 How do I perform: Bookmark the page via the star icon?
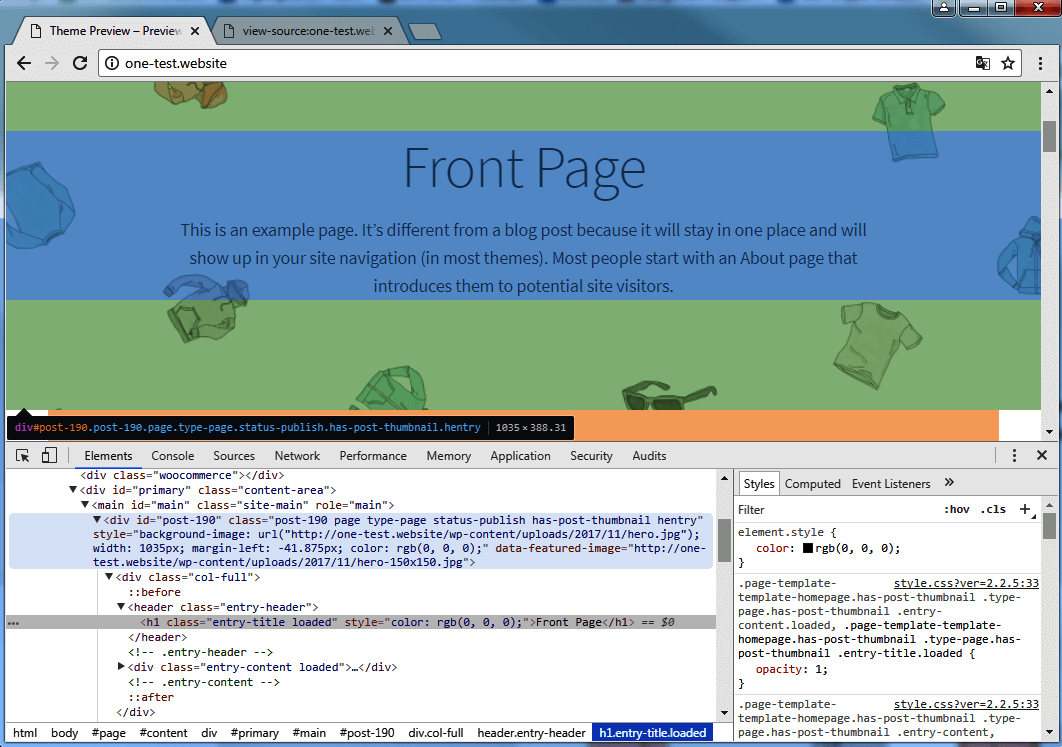click(x=1009, y=62)
